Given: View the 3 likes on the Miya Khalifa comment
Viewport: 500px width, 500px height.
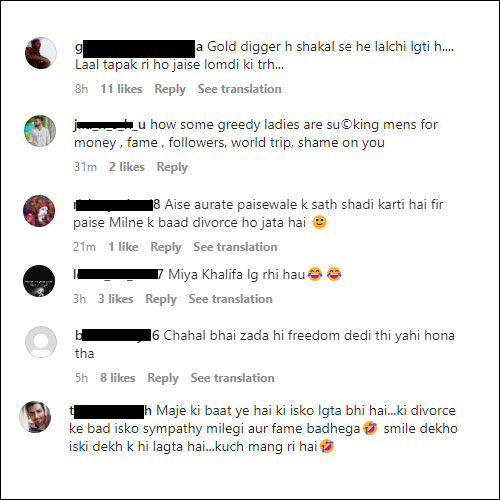Looking at the screenshot, I should tap(115, 299).
